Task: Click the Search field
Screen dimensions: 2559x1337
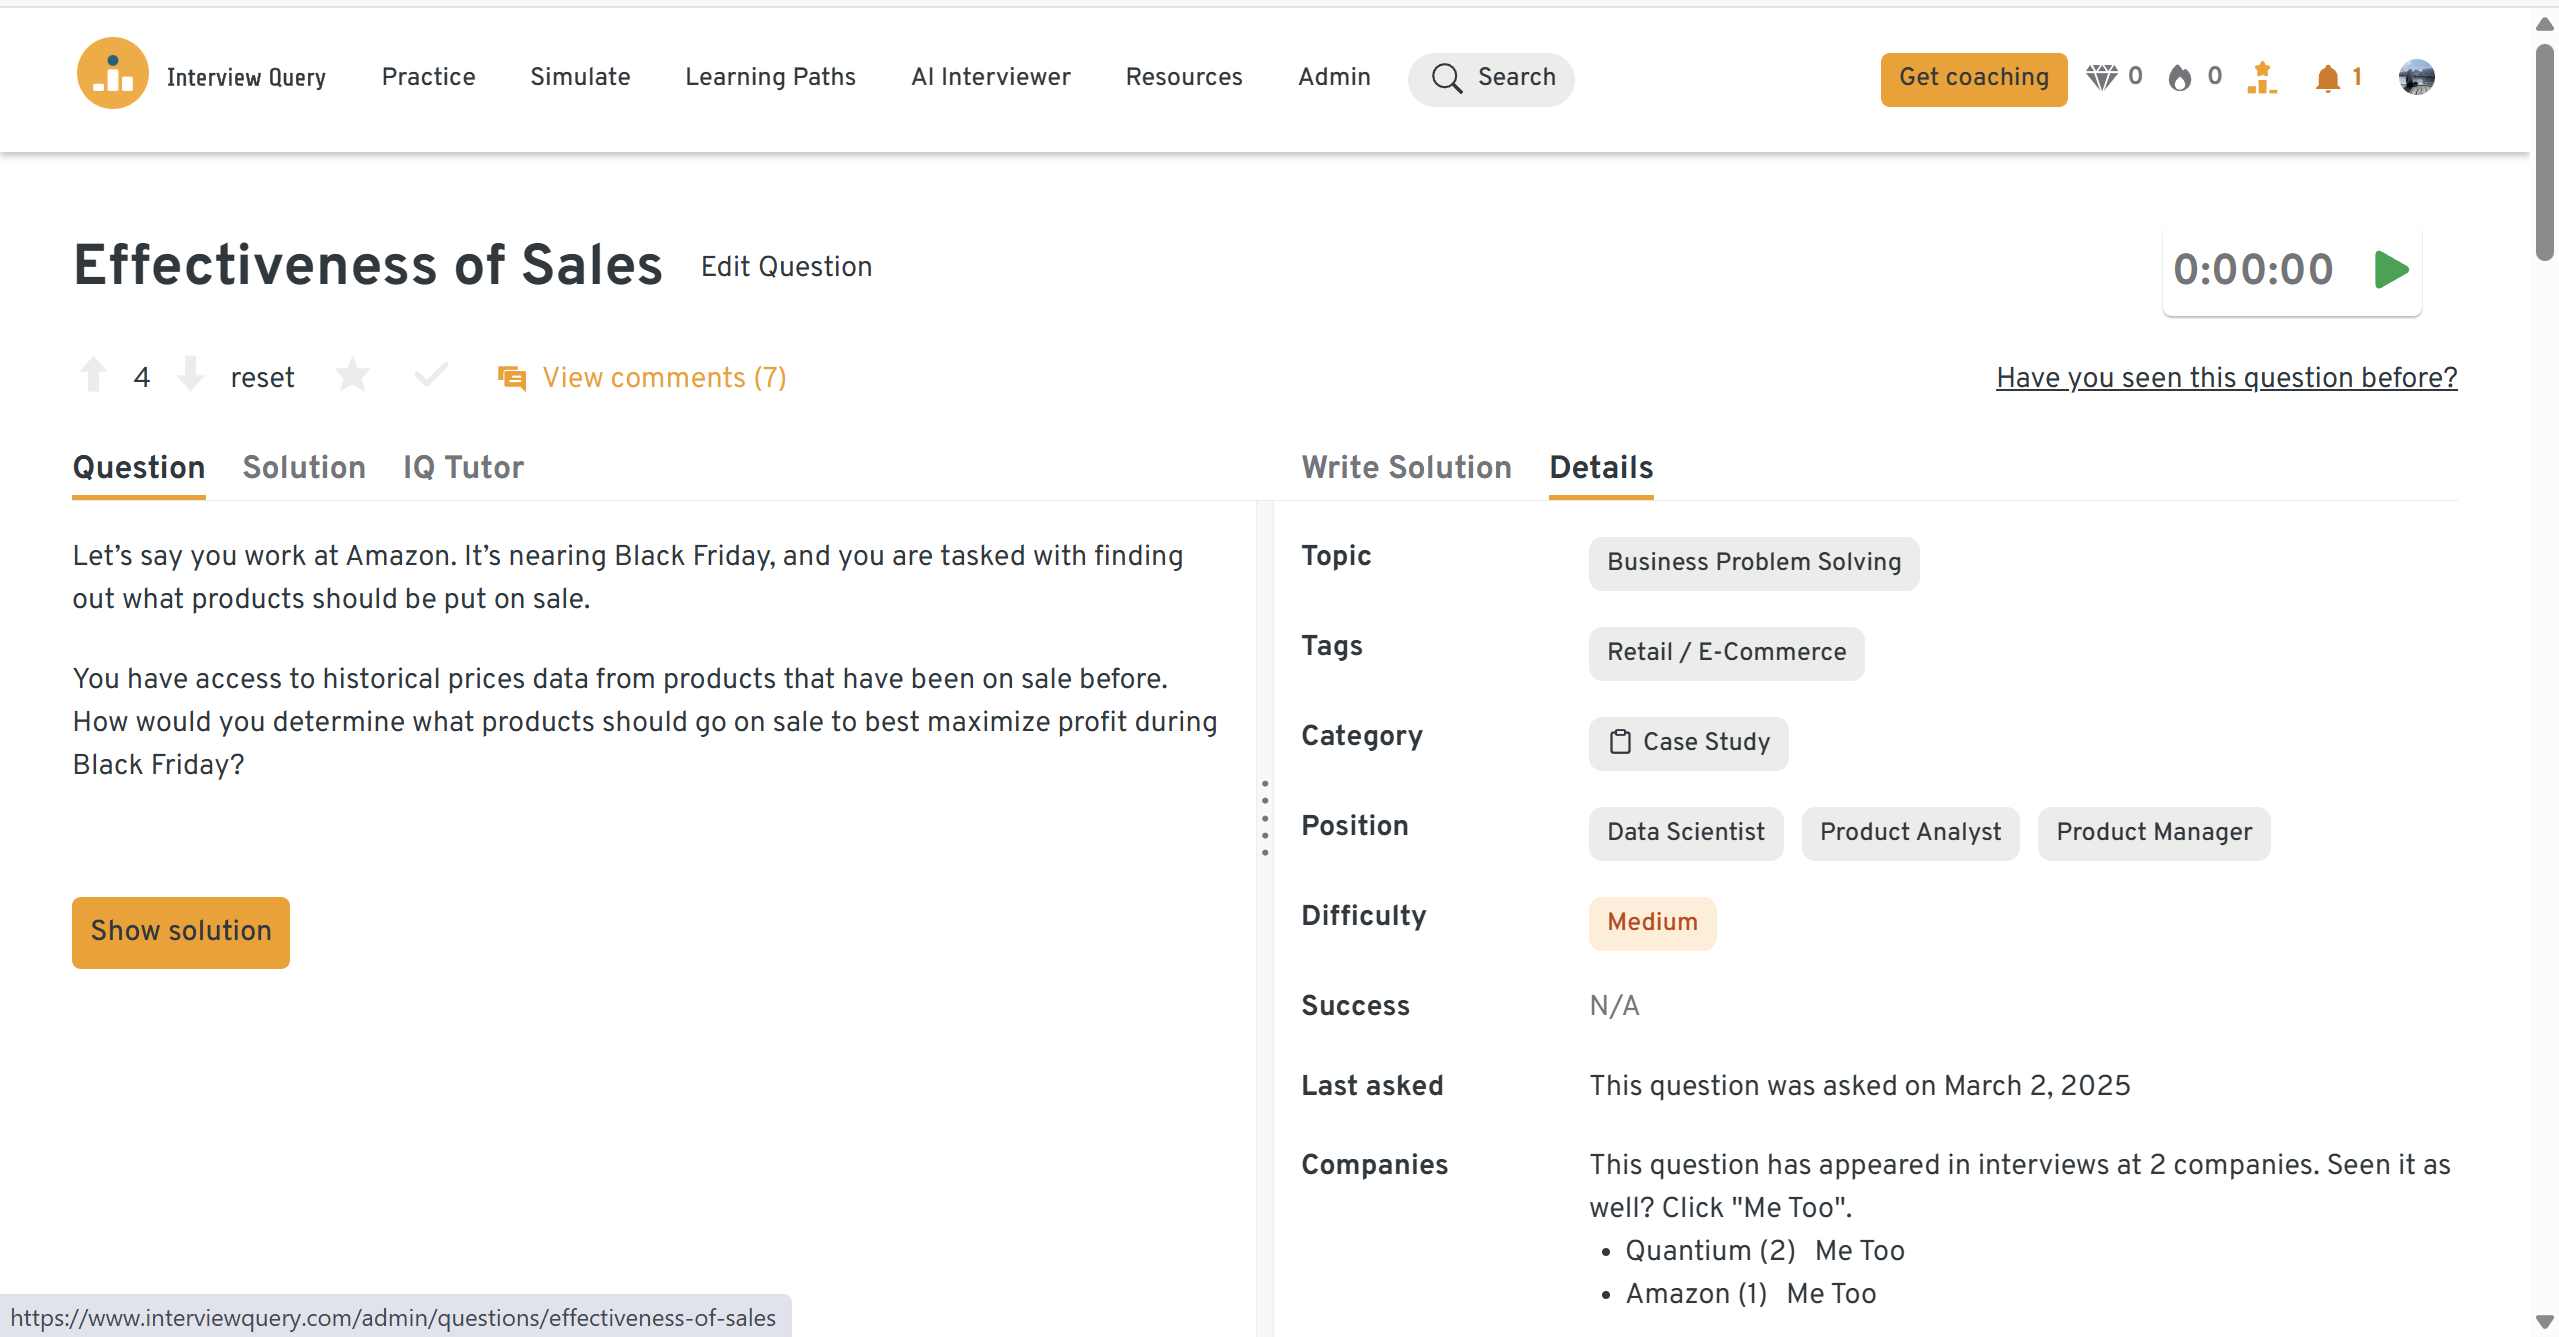Action: [1491, 78]
